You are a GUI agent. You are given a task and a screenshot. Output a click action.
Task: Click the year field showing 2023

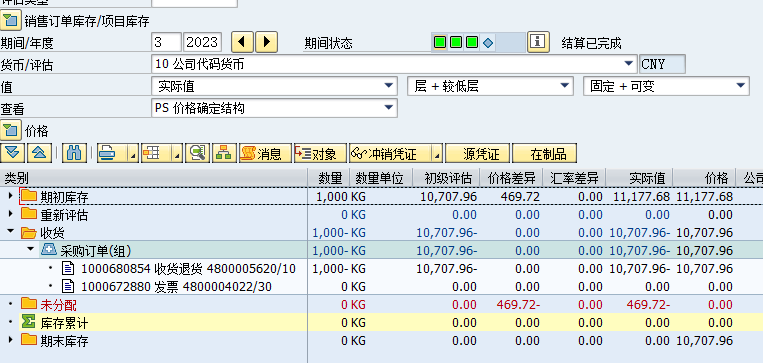click(x=202, y=42)
